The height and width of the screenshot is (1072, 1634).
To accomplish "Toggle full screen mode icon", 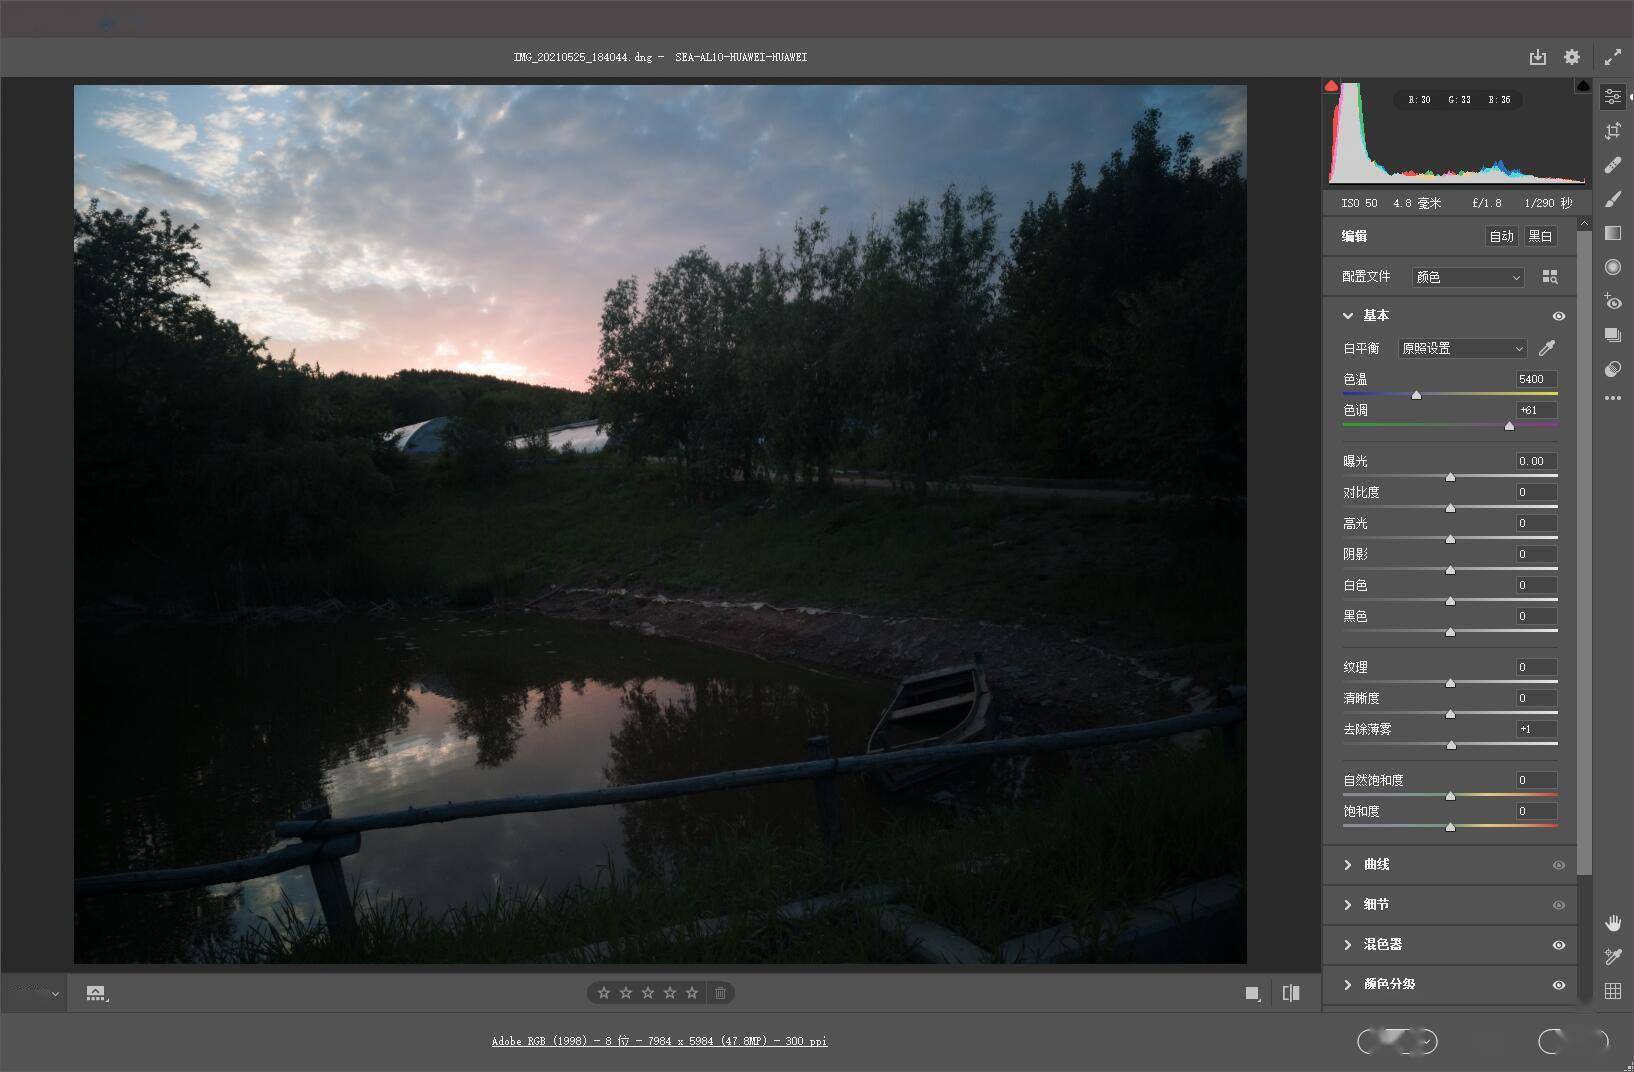I will pos(1613,57).
